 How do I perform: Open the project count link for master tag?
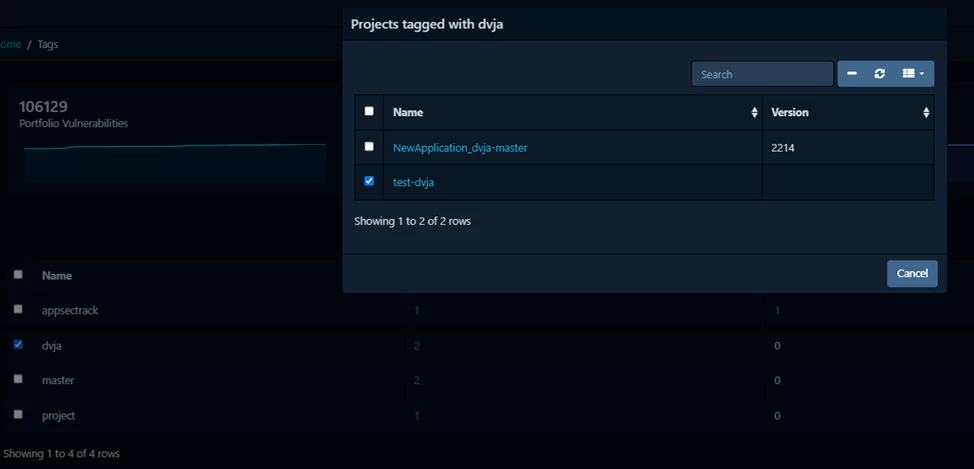tap(417, 380)
